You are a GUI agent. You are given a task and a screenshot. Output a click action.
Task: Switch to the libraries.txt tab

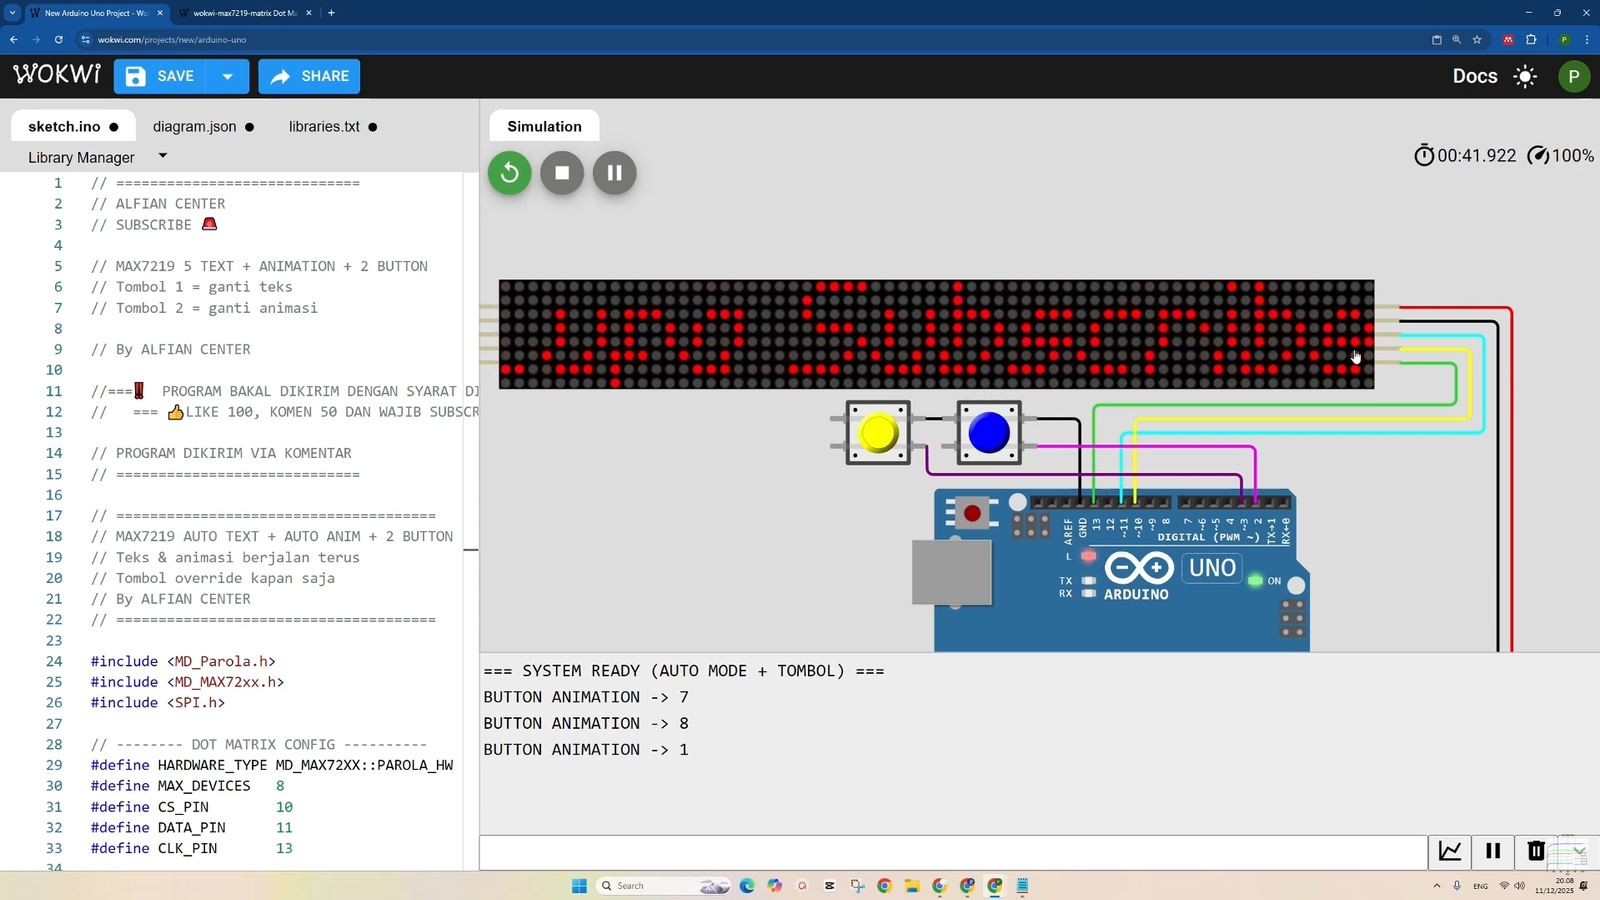coord(333,127)
